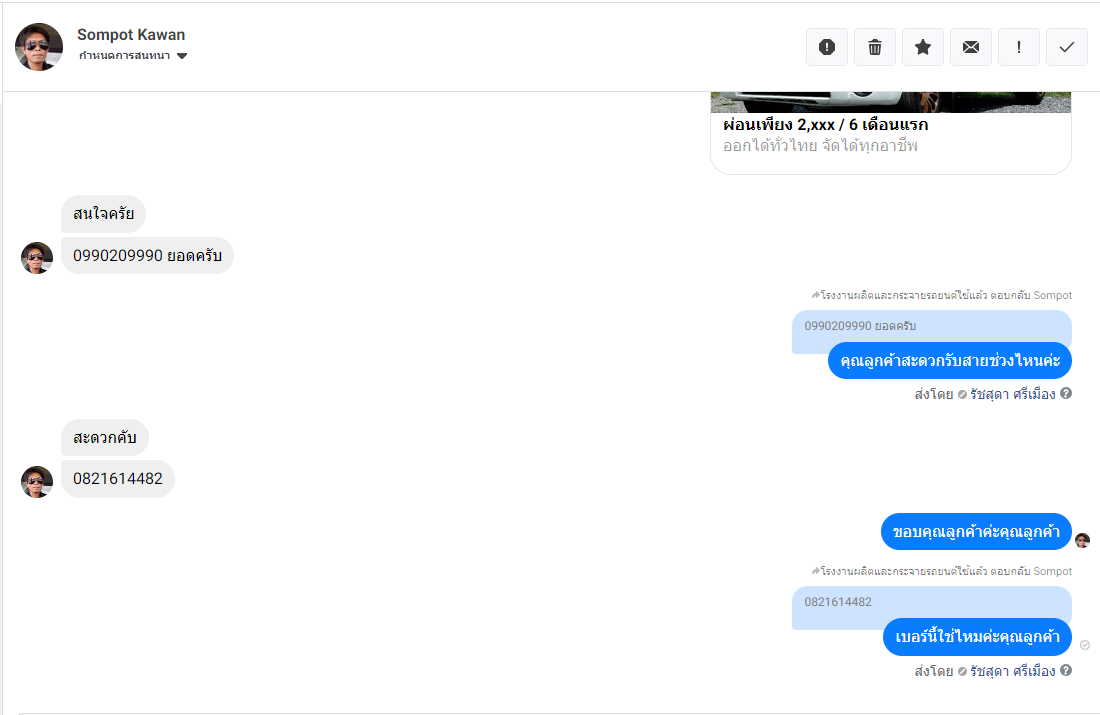Delete conversation using trash icon

click(x=875, y=47)
